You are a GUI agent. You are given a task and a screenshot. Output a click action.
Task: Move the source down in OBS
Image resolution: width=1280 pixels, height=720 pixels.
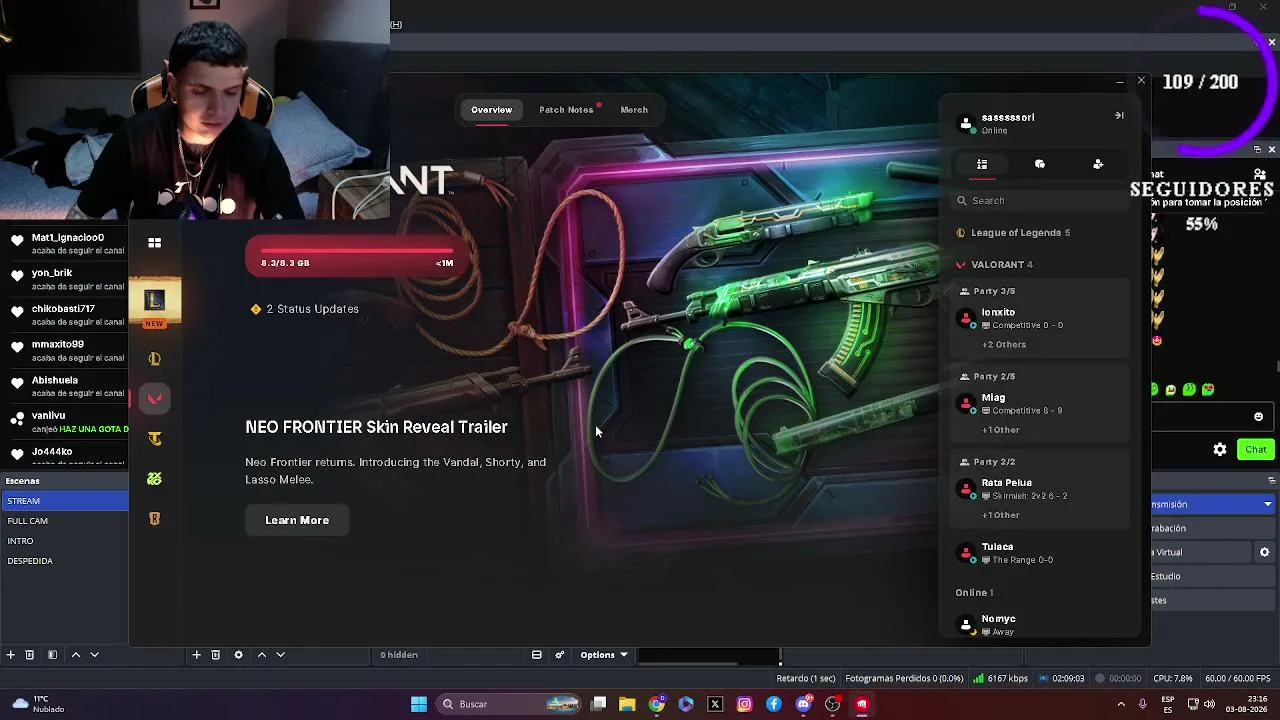click(280, 655)
